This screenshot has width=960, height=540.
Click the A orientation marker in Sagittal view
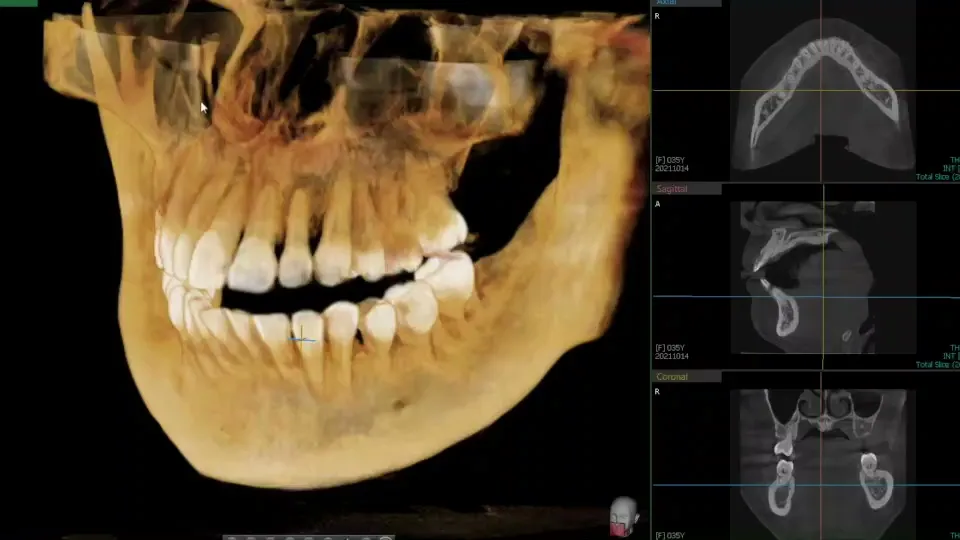point(657,204)
